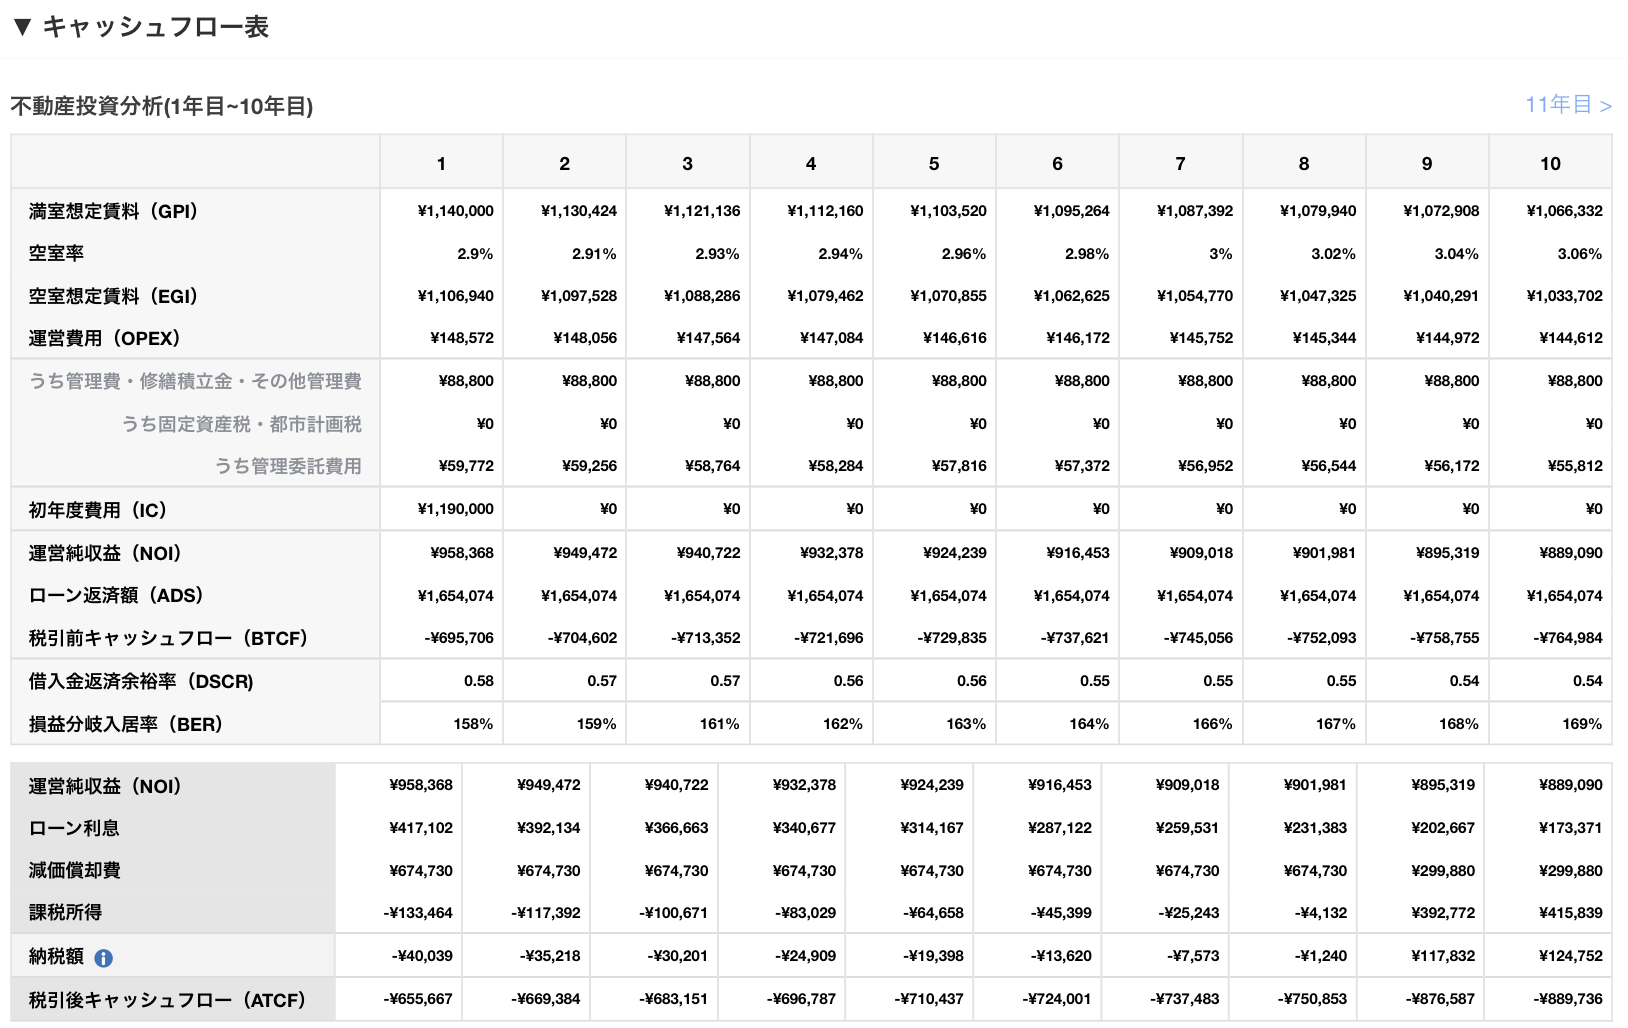This screenshot has width=1628, height=1028.
Task: Select the 満室想定賃料（GPI） row label
Action: tap(113, 211)
